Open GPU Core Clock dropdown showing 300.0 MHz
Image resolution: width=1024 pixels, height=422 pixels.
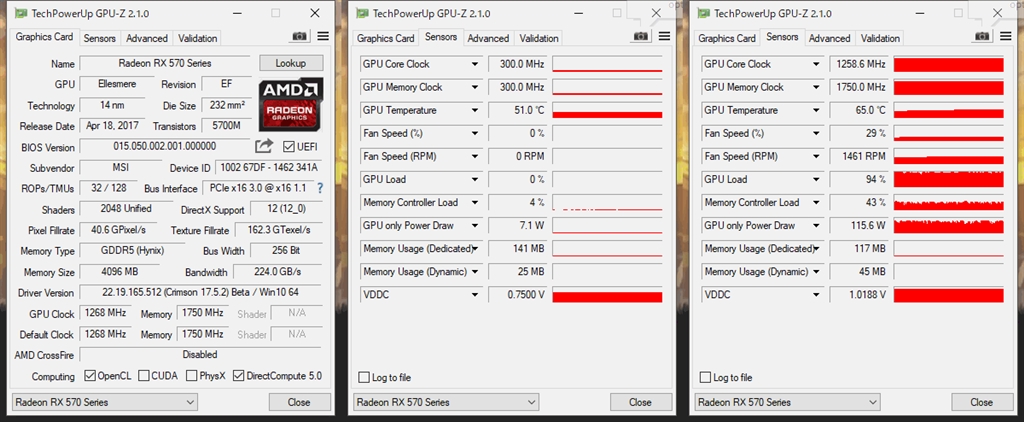(475, 64)
